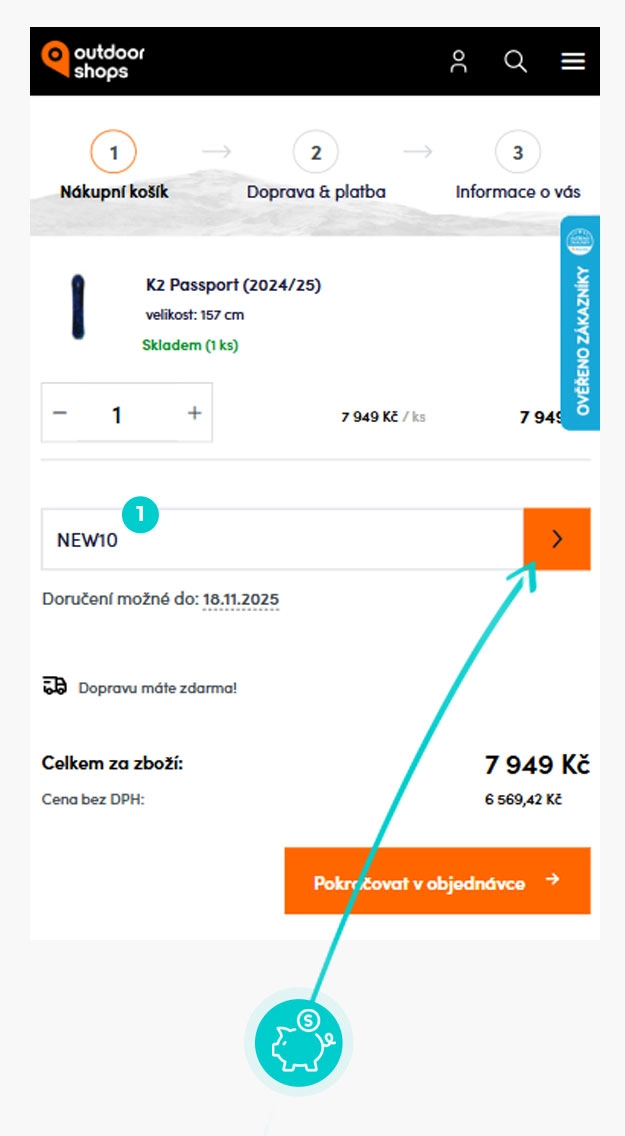Go to step 3 Informace o vás
This screenshot has width=625, height=1136.
518,153
